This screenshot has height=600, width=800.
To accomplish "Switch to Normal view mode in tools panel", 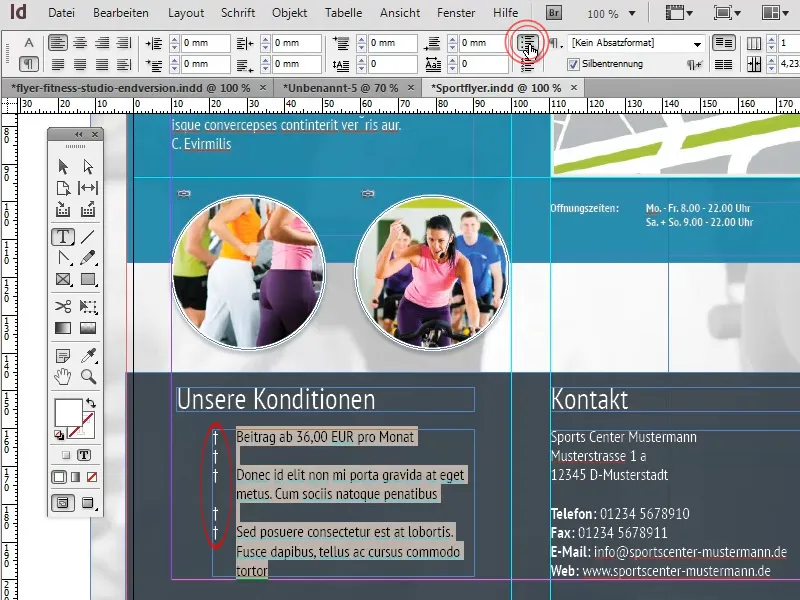I will (x=62, y=503).
